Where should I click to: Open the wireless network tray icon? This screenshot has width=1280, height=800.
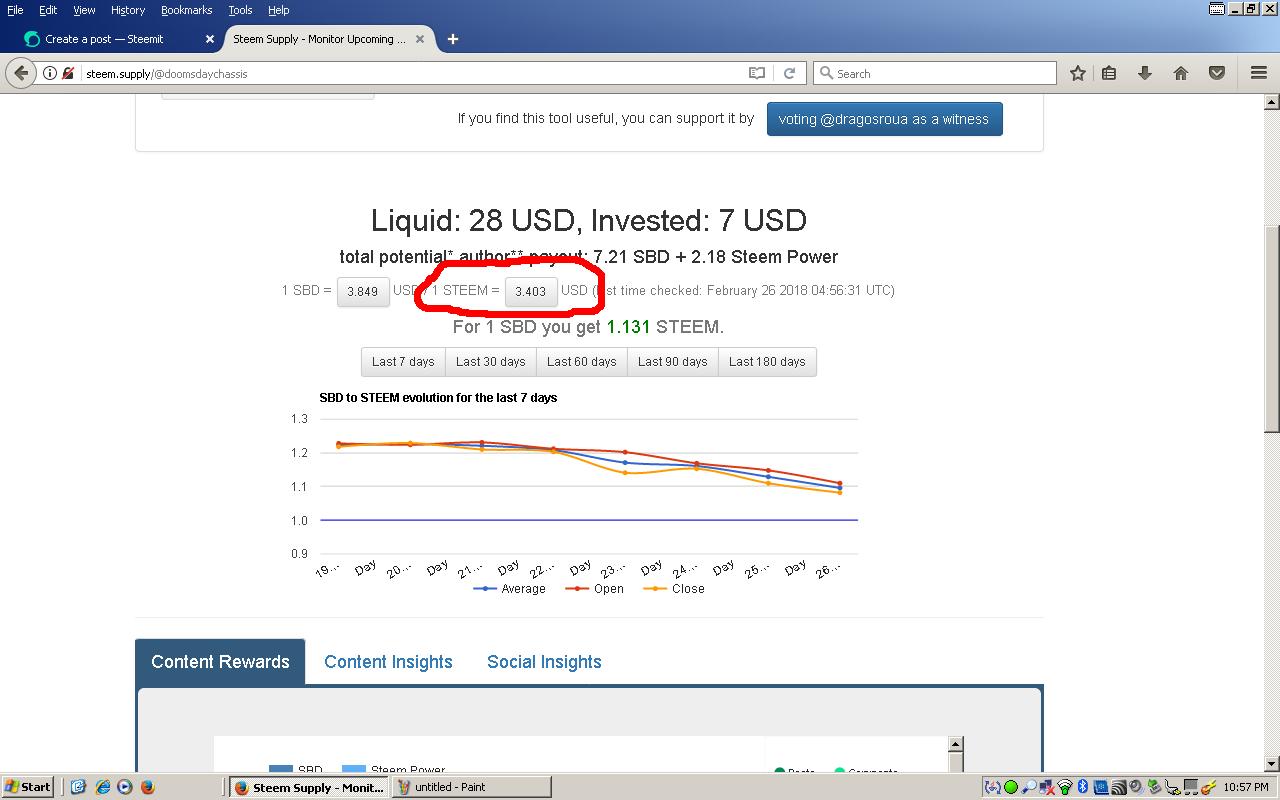coord(1065,787)
